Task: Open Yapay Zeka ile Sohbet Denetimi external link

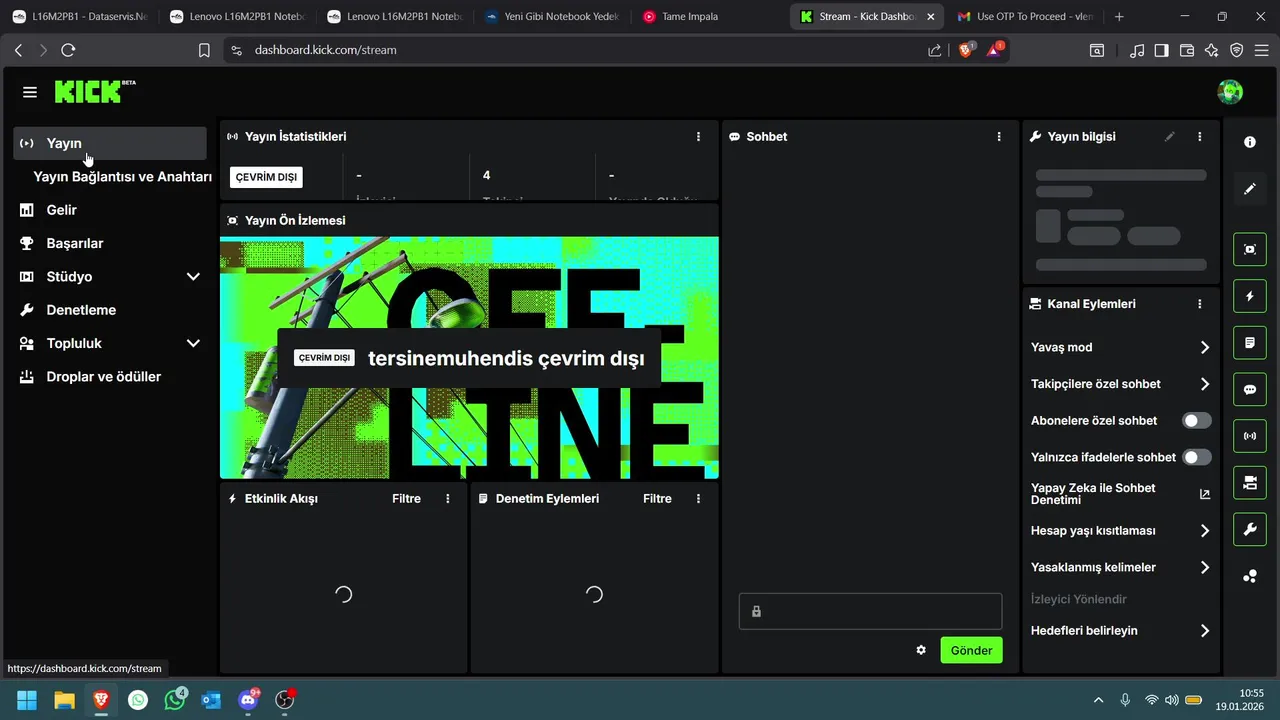Action: point(1204,494)
